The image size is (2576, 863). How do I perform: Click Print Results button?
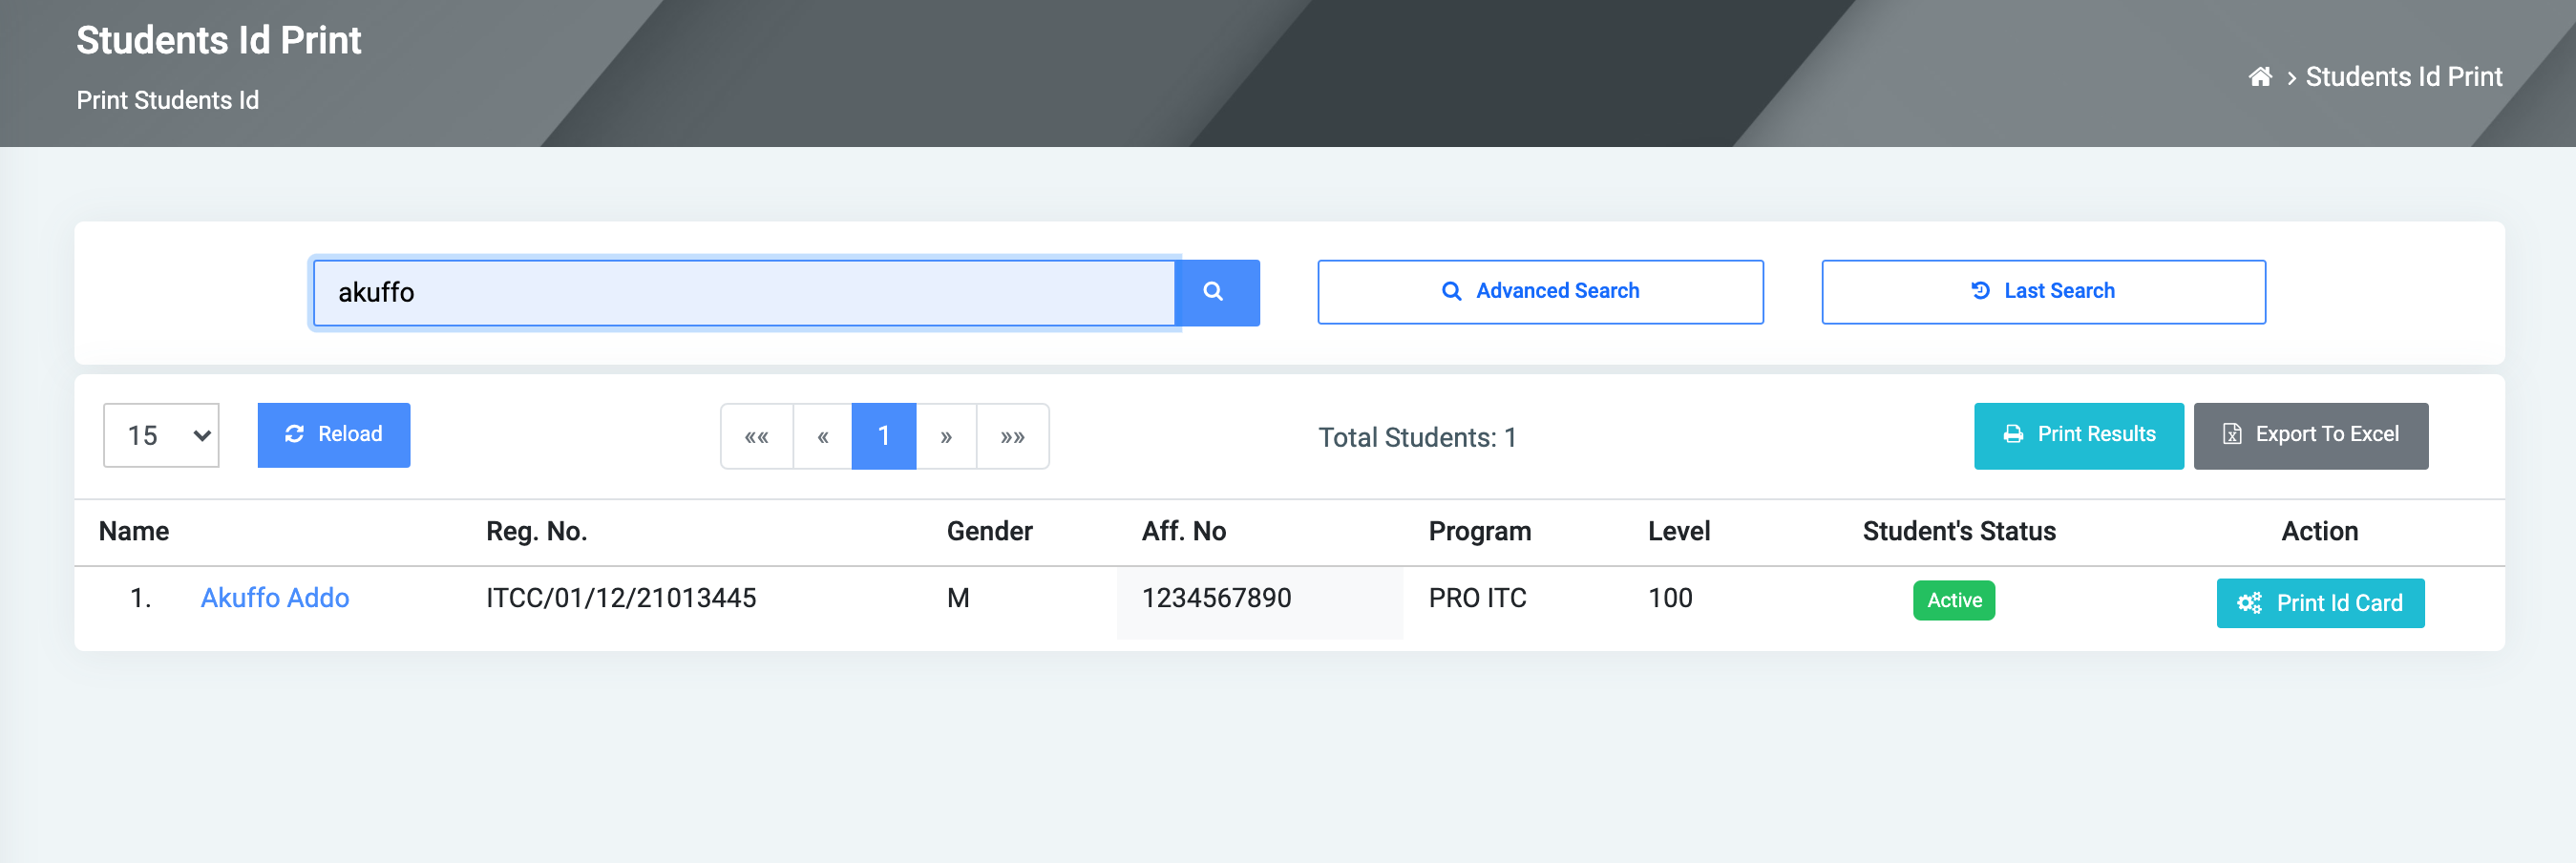pyautogui.click(x=2078, y=435)
